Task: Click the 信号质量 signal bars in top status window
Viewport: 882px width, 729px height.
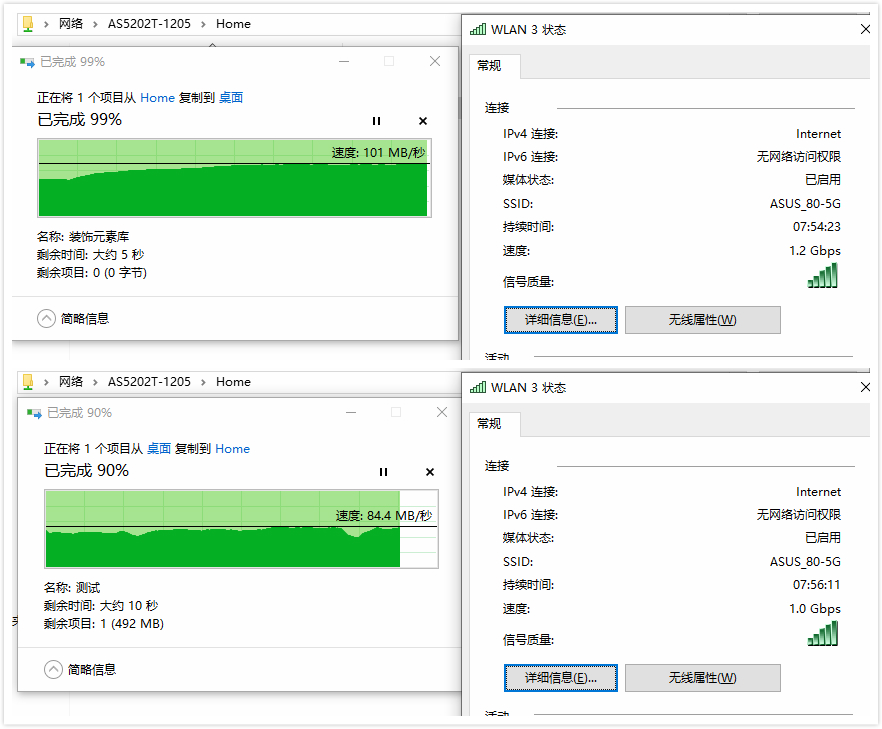Action: 822,276
